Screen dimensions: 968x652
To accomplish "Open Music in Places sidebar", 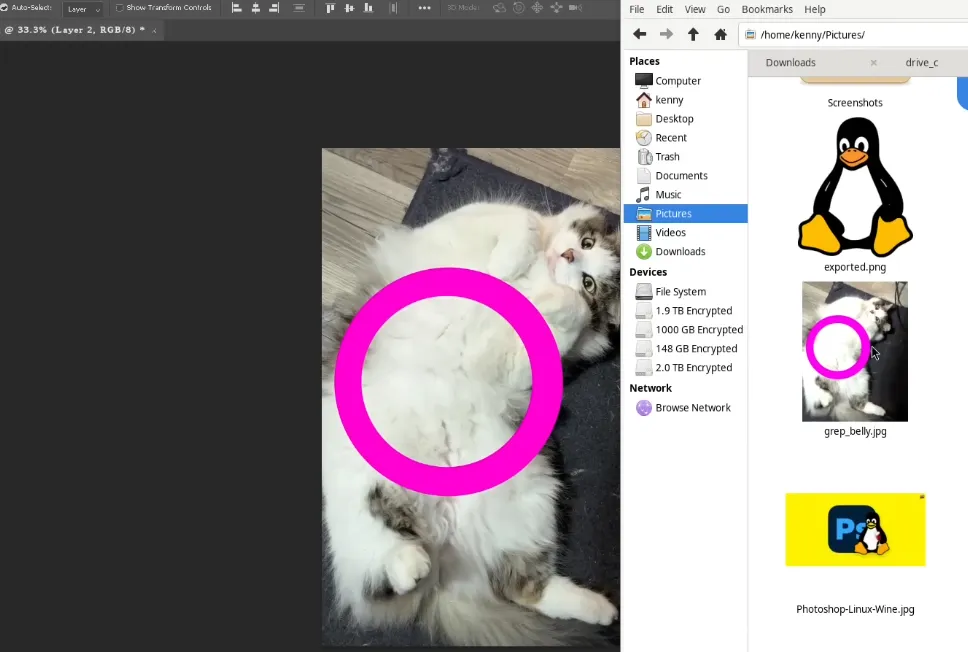I will [685, 194].
